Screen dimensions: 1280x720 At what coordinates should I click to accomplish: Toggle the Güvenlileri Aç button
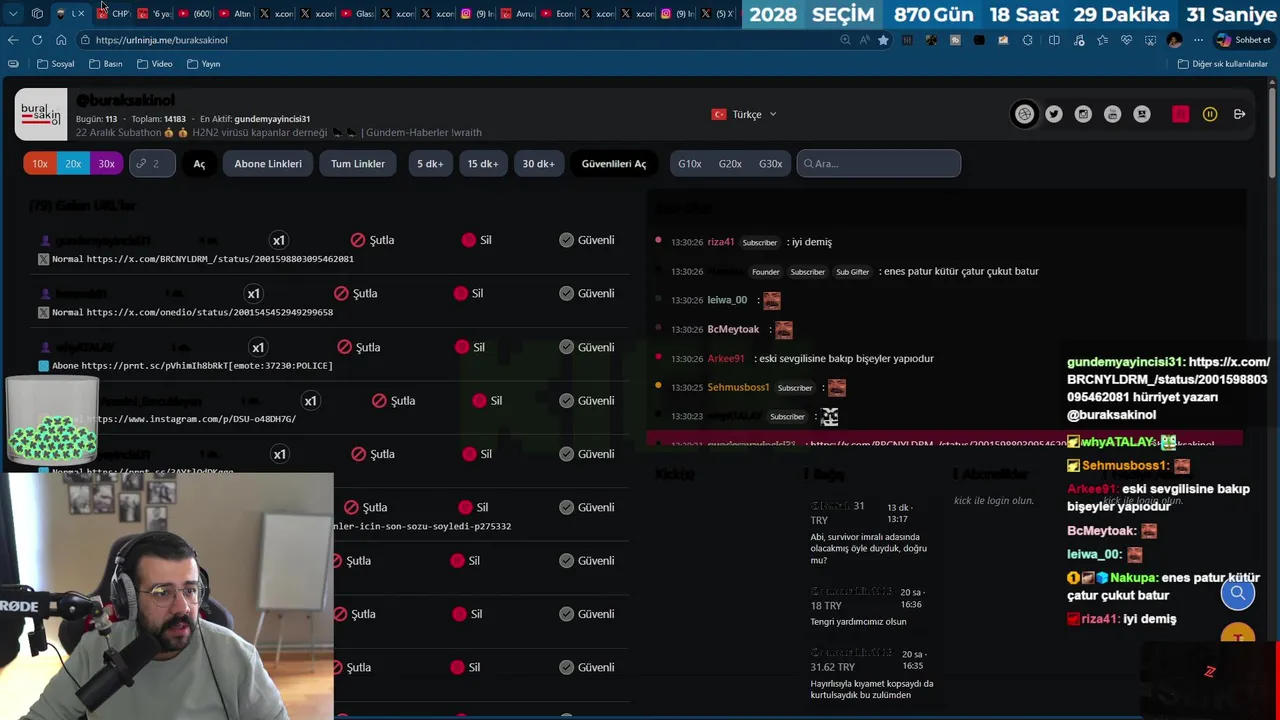tap(614, 164)
